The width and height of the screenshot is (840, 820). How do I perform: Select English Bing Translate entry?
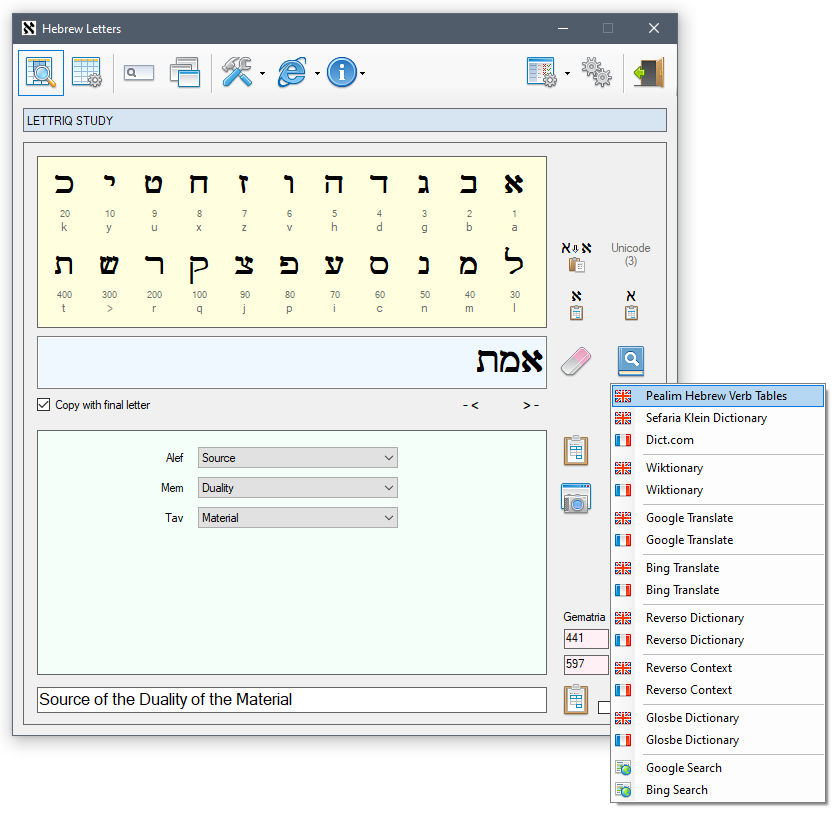(x=717, y=568)
